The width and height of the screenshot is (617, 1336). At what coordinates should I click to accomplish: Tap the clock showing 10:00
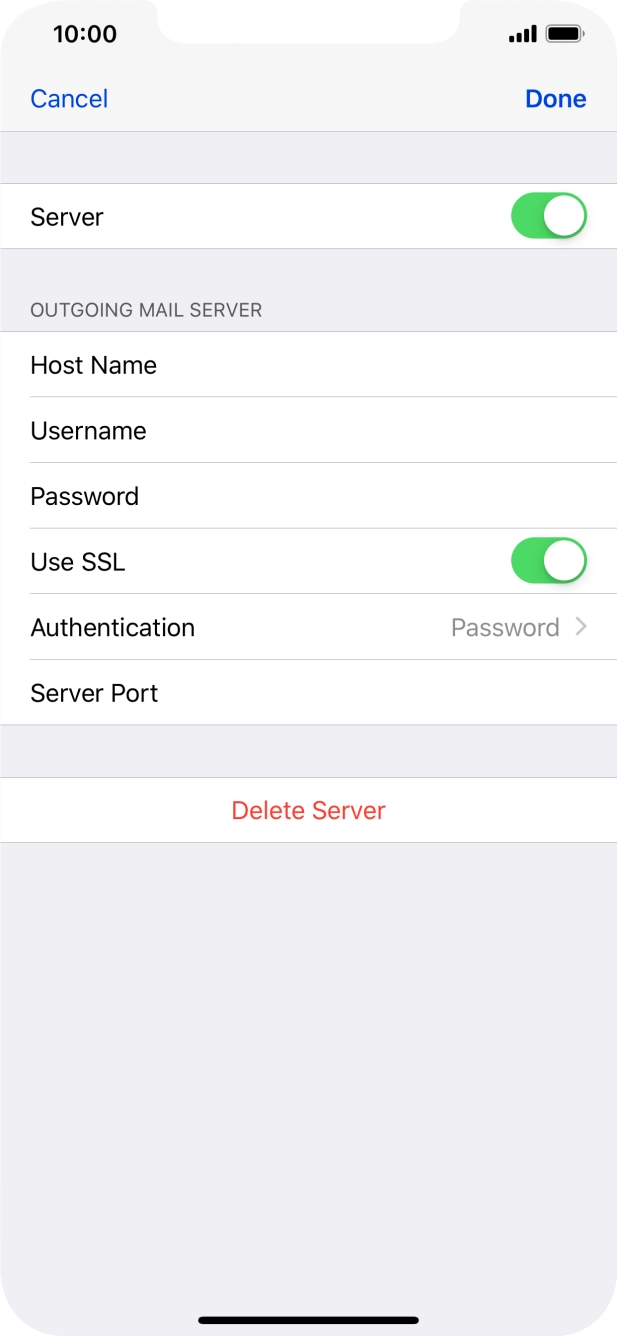[x=85, y=34]
